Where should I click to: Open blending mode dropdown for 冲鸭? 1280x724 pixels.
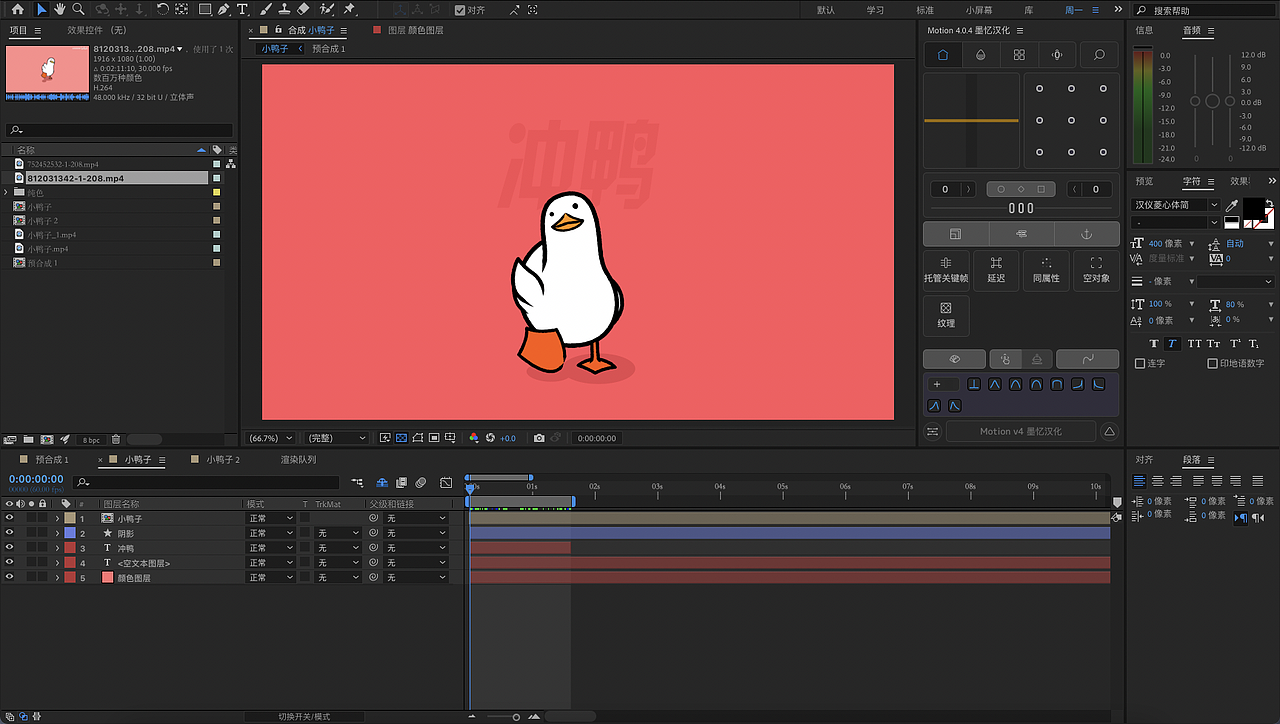[270, 548]
